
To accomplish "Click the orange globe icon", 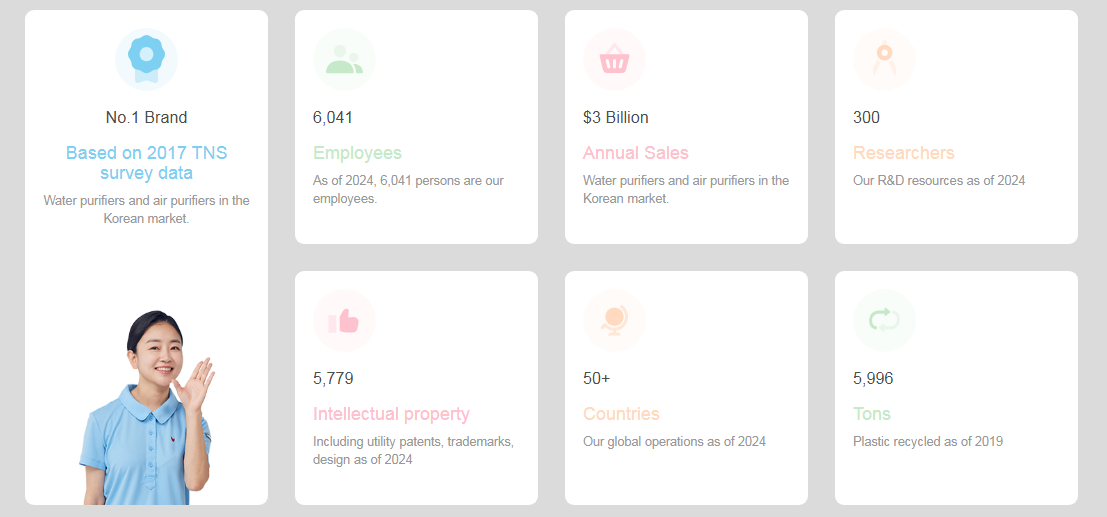I will point(614,320).
